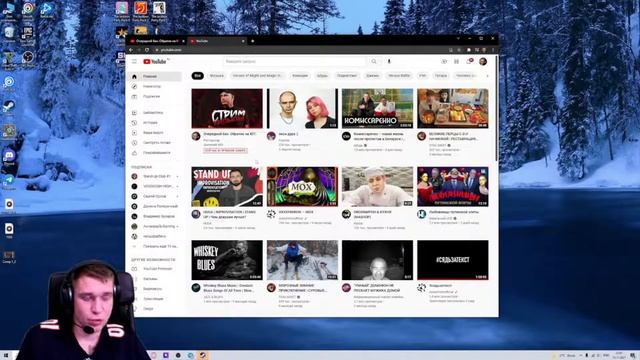The height and width of the screenshot is (360, 640).
Task: Select the 'Музыка' category chip
Action: 217,76
